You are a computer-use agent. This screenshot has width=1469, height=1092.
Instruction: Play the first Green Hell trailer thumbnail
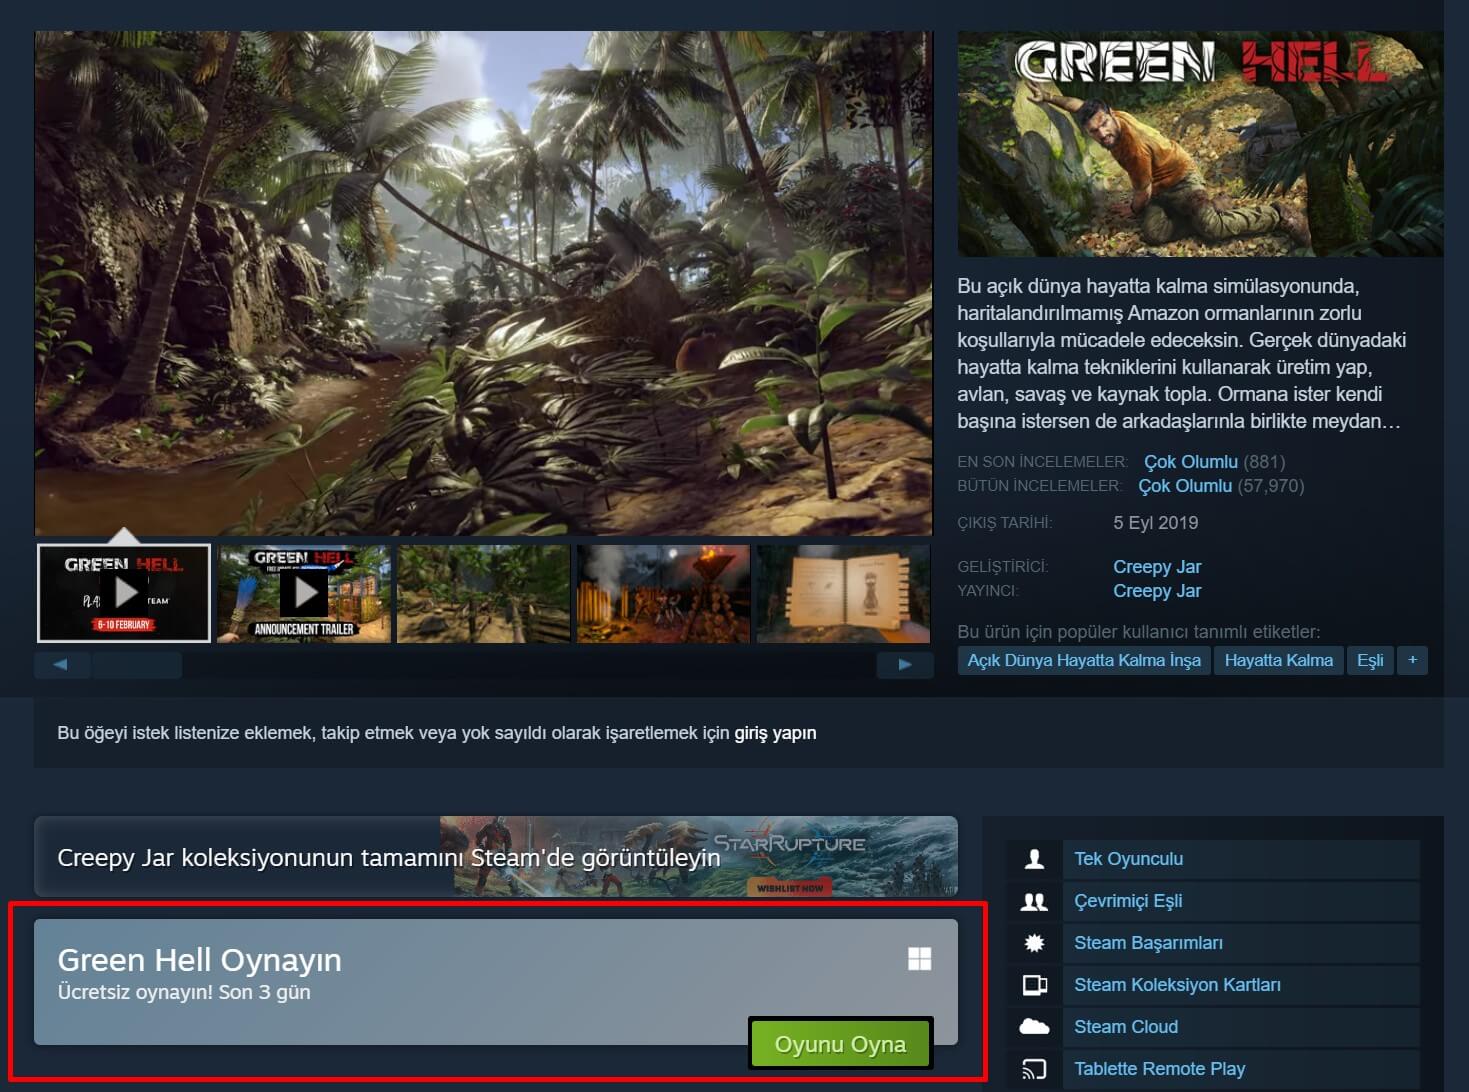(x=124, y=593)
